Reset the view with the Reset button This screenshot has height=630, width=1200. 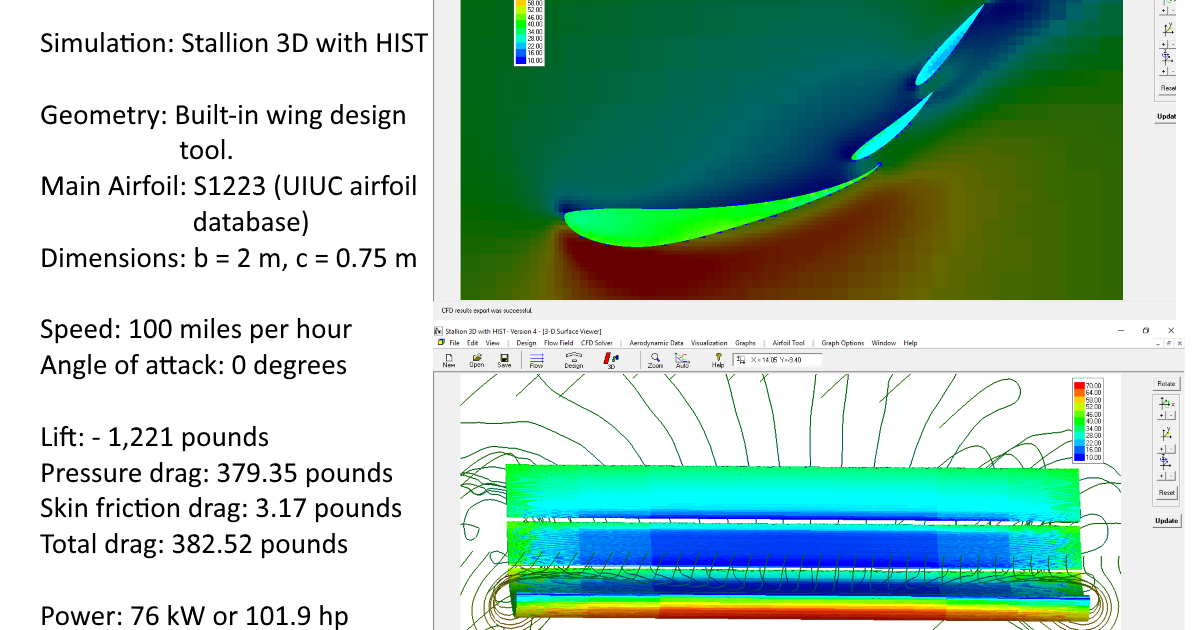click(x=1166, y=492)
